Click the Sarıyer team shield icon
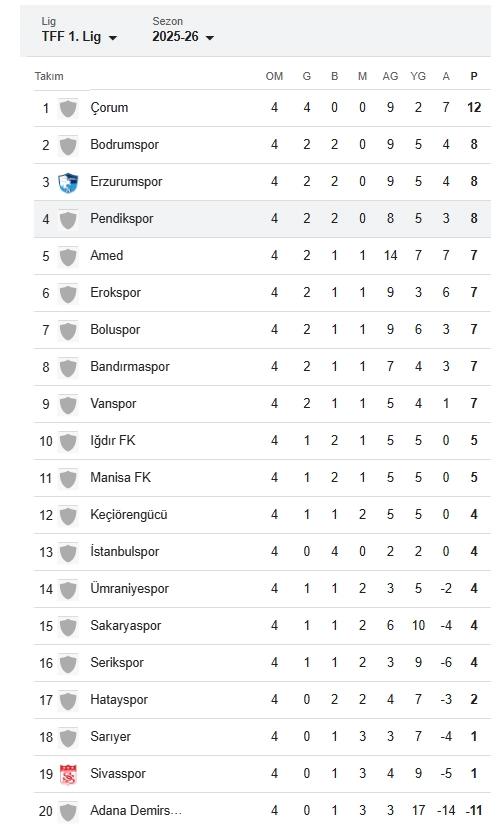 coord(68,737)
